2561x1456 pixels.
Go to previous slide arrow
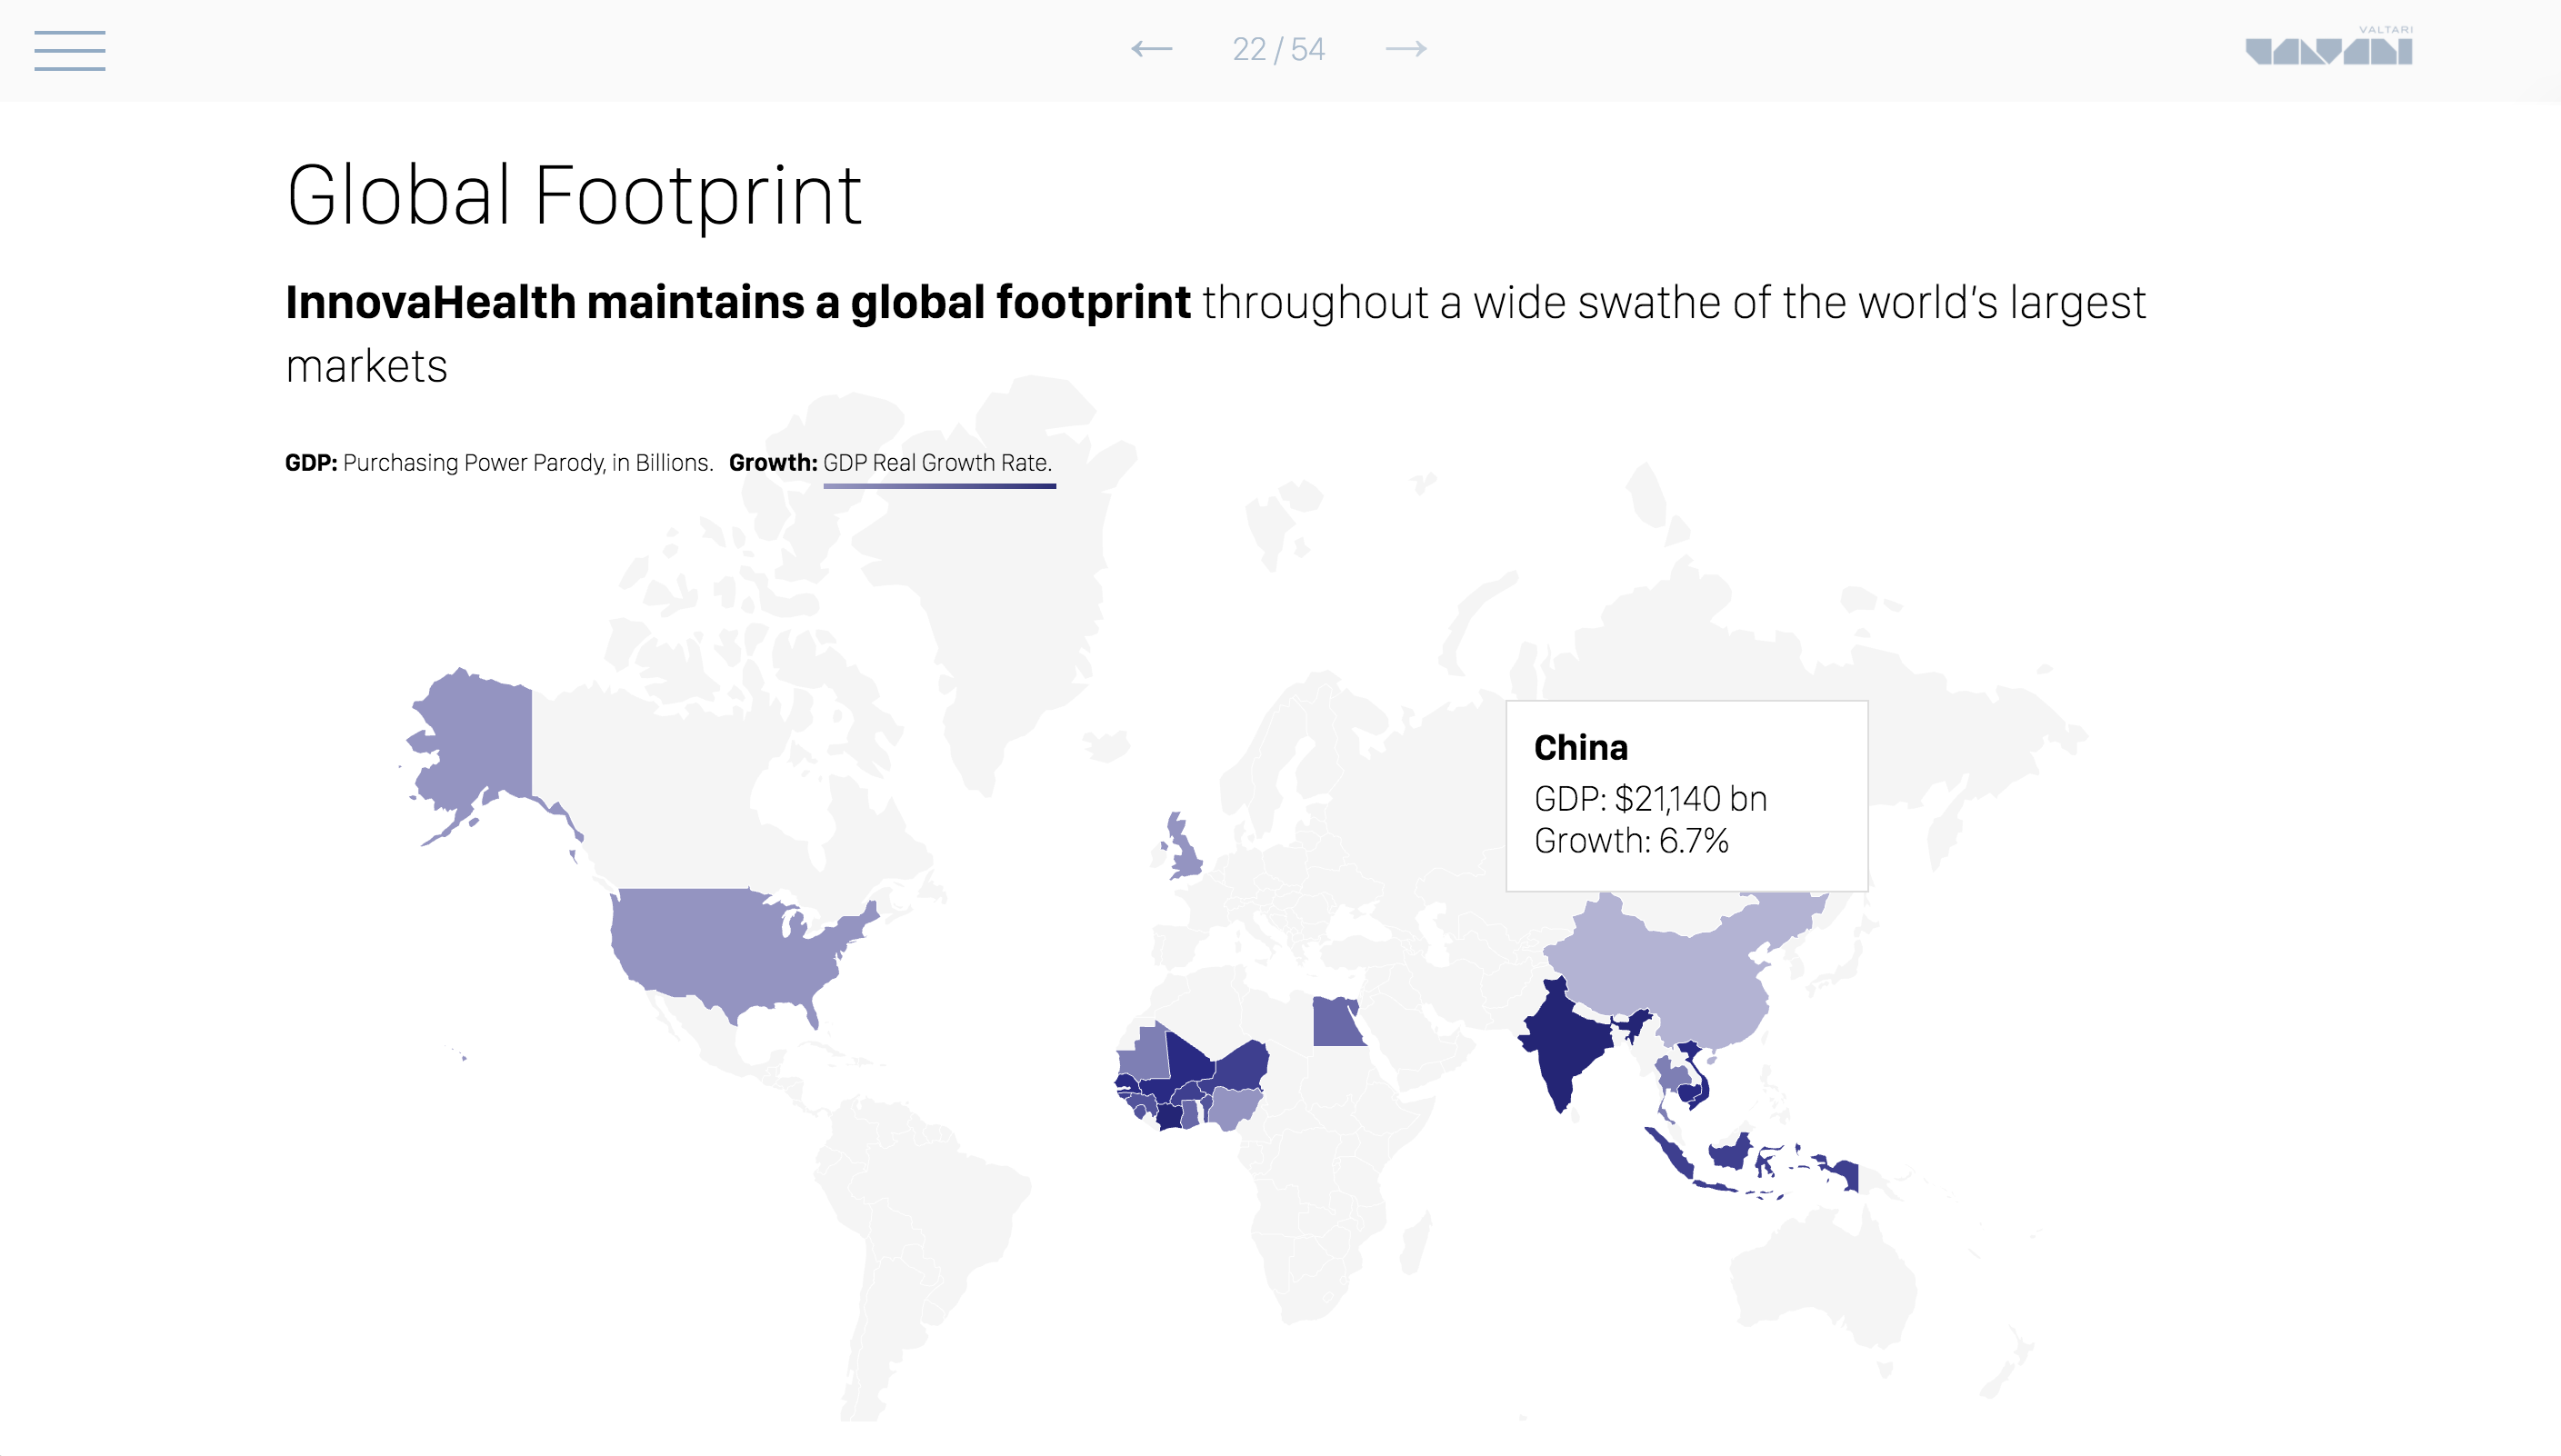(x=1151, y=49)
